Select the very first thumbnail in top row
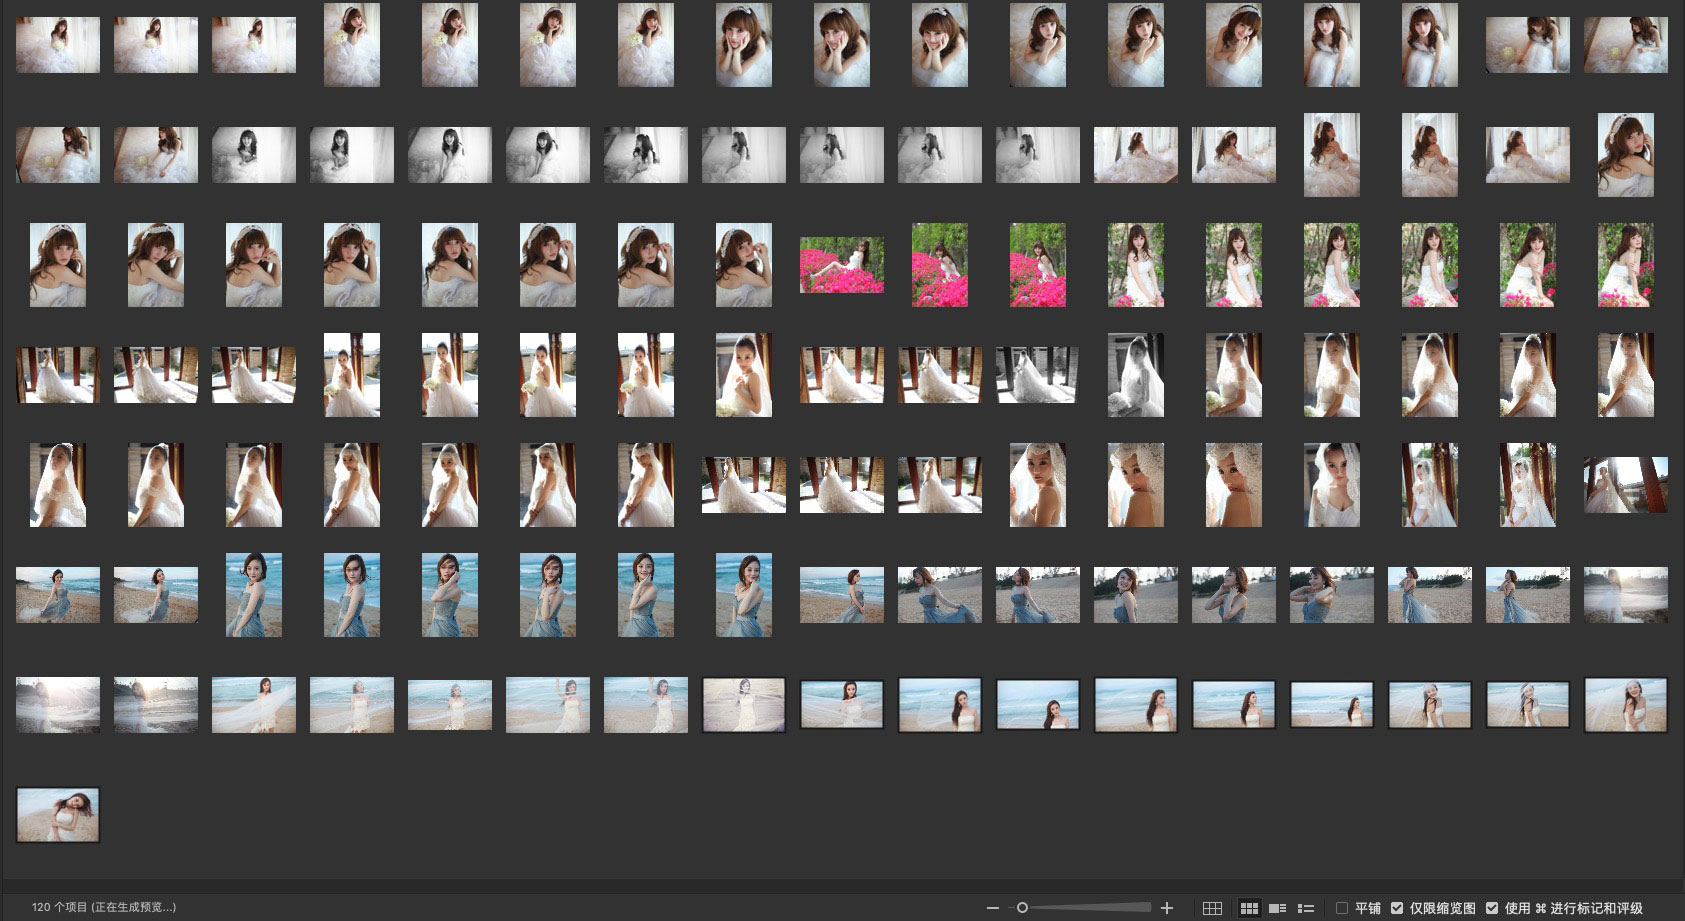 pos(58,45)
